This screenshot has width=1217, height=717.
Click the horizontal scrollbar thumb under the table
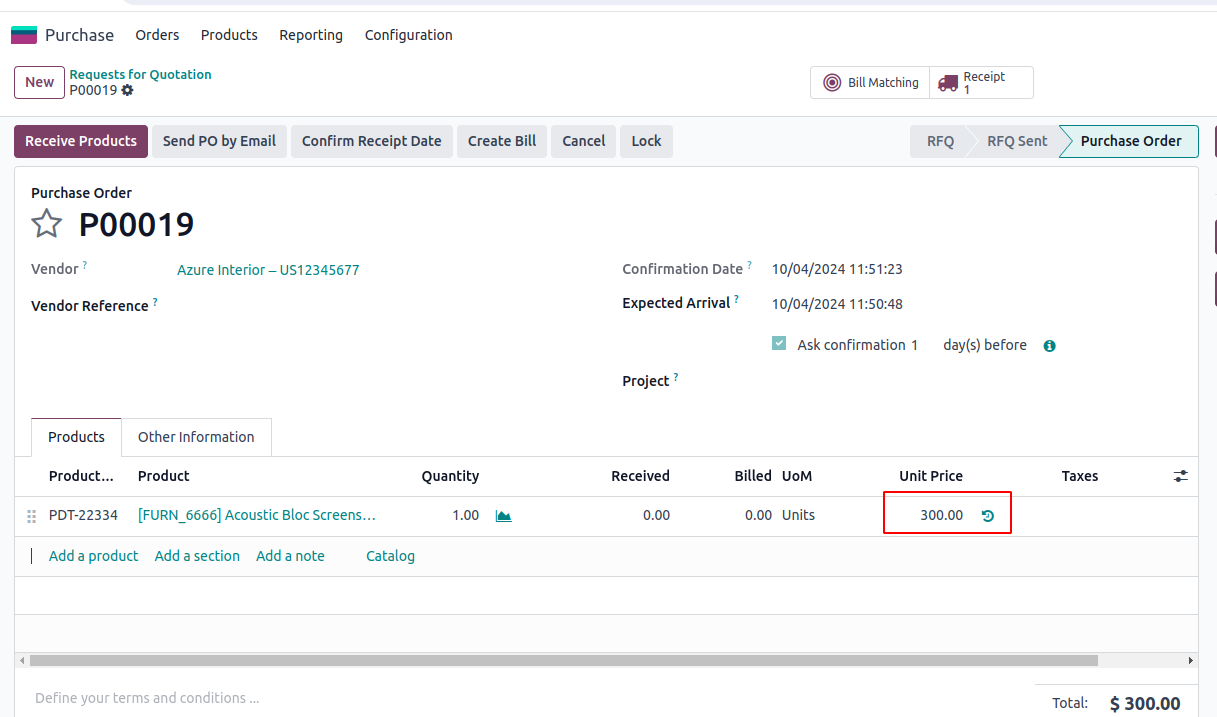coord(564,661)
